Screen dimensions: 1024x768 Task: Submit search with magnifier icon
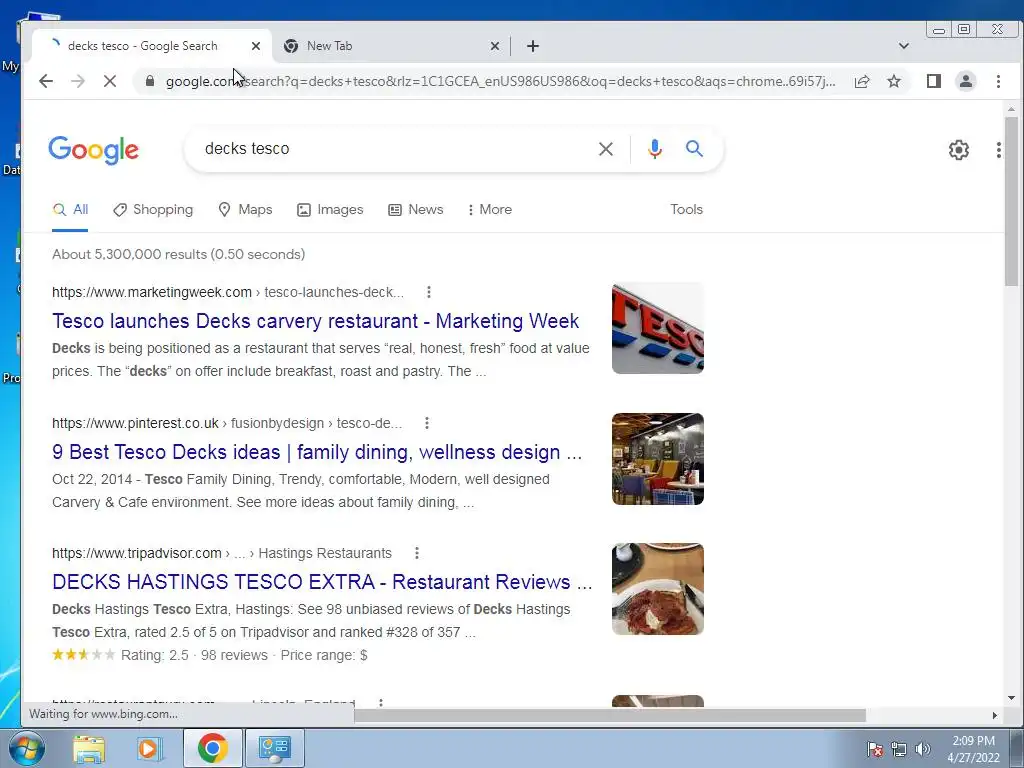coord(694,148)
